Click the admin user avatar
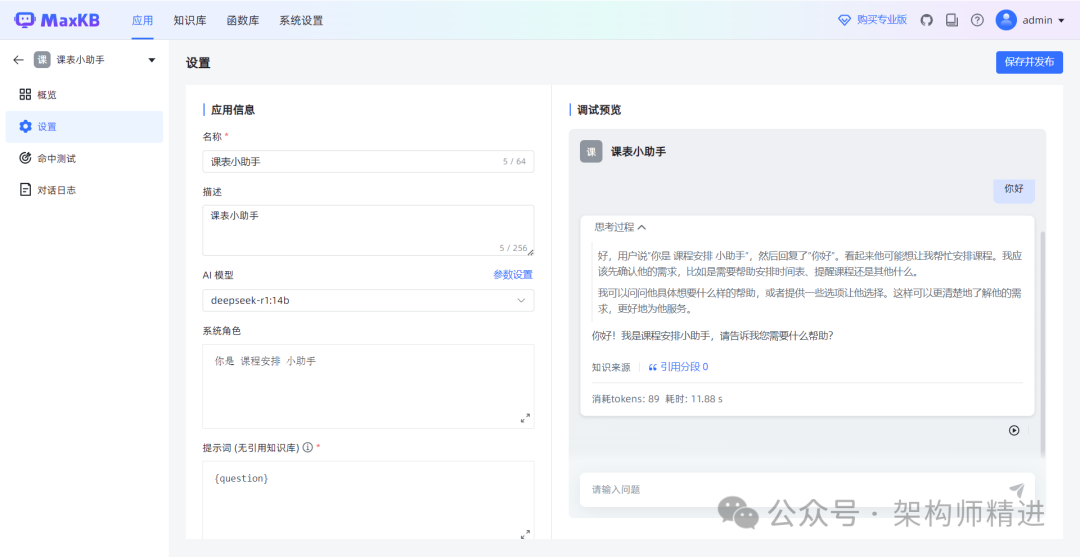 pos(1006,20)
